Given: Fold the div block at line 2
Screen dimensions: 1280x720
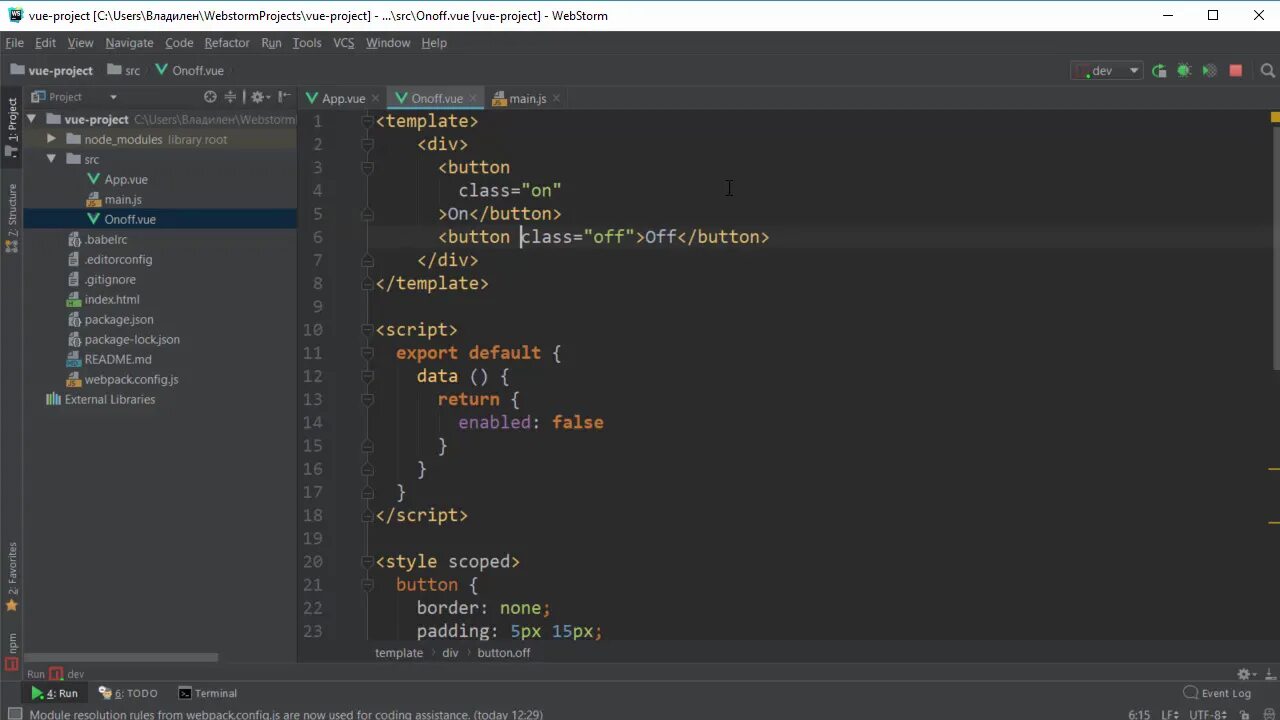Looking at the screenshot, I should (x=367, y=144).
